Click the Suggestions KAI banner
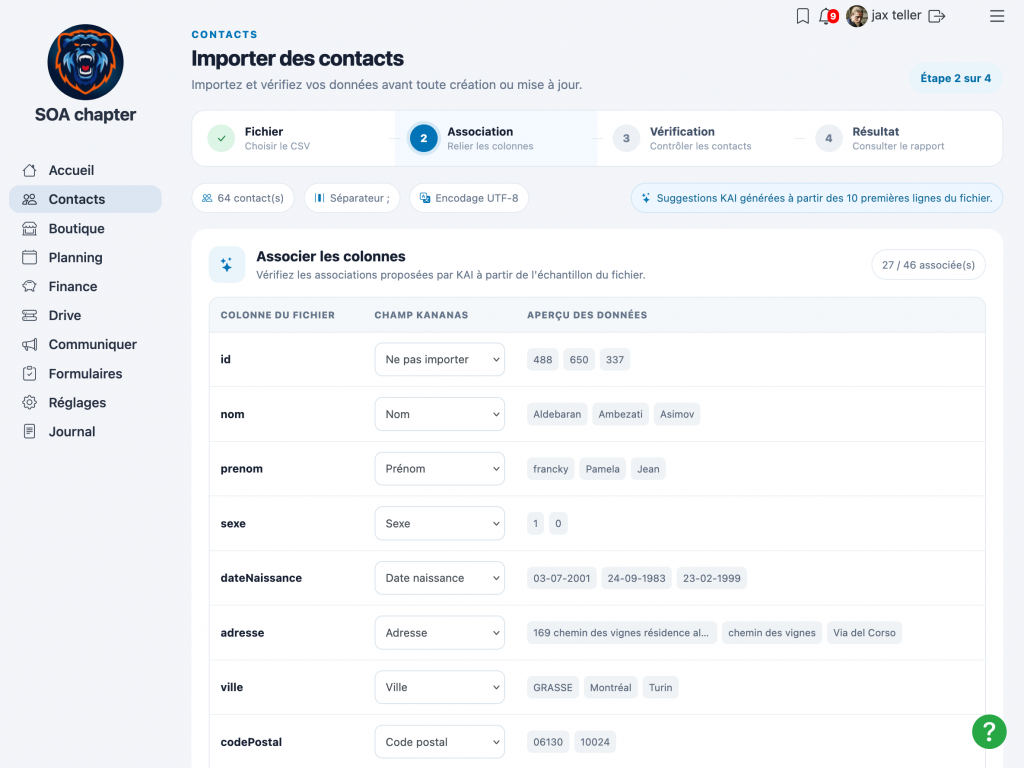This screenshot has width=1024, height=768. coord(817,198)
